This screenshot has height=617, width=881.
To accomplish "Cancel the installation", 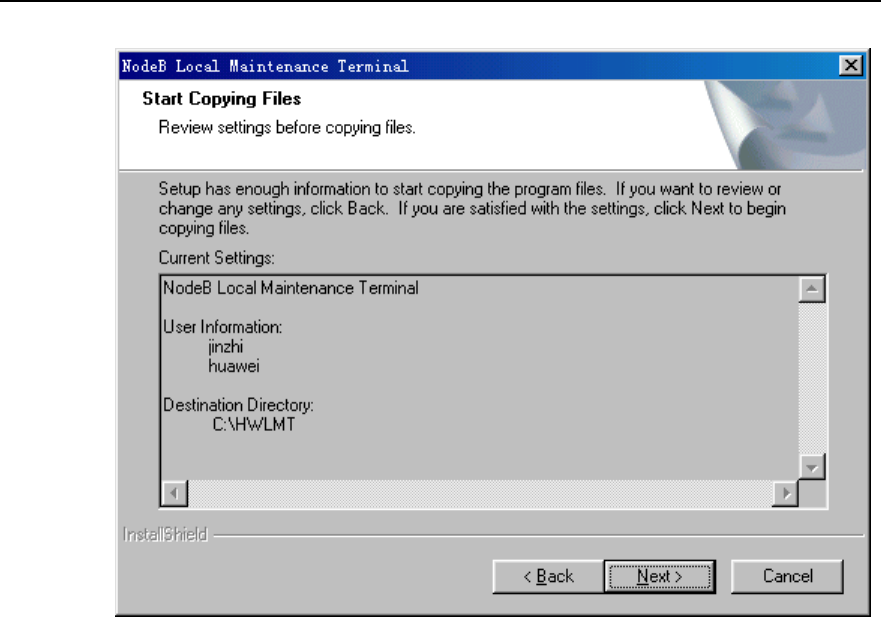I will click(787, 576).
